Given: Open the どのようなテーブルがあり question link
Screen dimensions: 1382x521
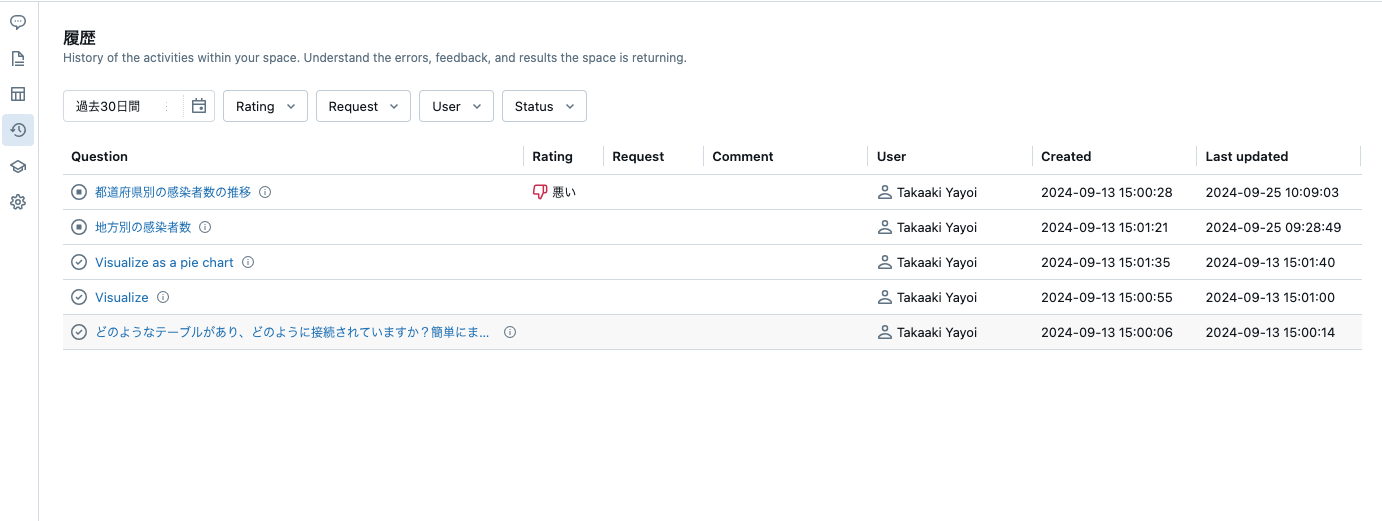Looking at the screenshot, I should pos(293,332).
